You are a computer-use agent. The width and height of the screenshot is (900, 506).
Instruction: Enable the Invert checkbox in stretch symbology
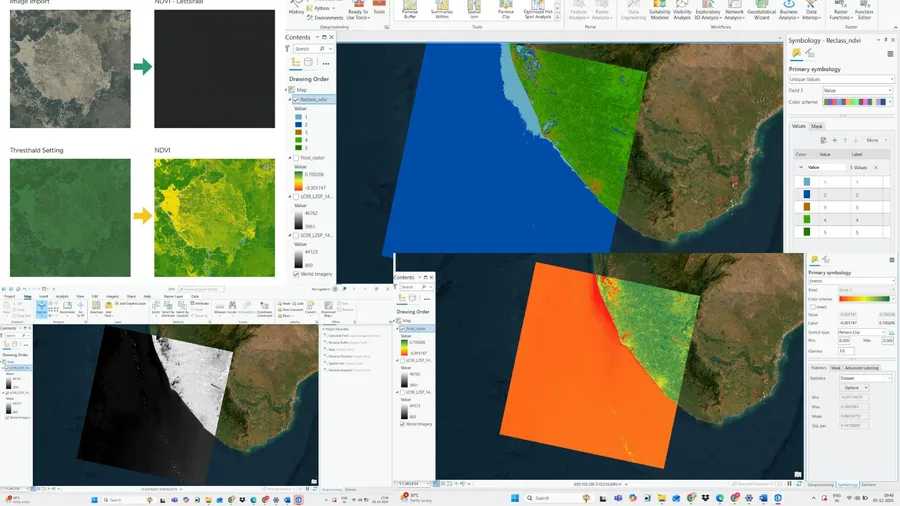pyautogui.click(x=813, y=307)
